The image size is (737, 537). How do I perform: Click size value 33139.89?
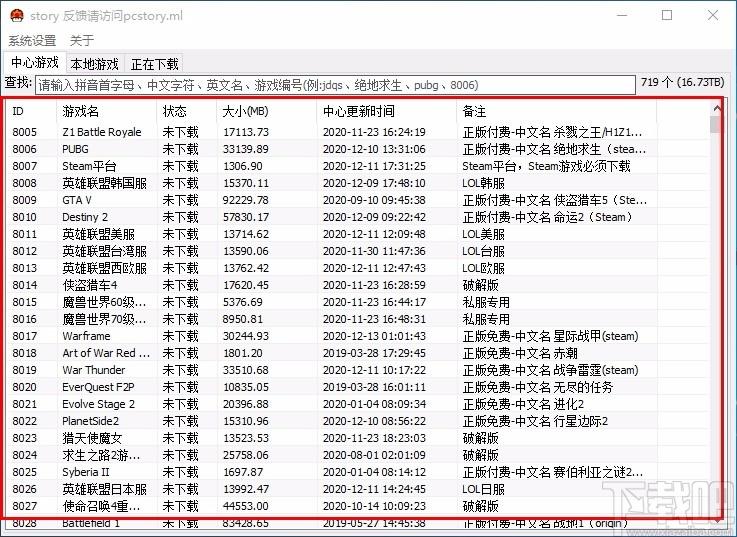(246, 149)
